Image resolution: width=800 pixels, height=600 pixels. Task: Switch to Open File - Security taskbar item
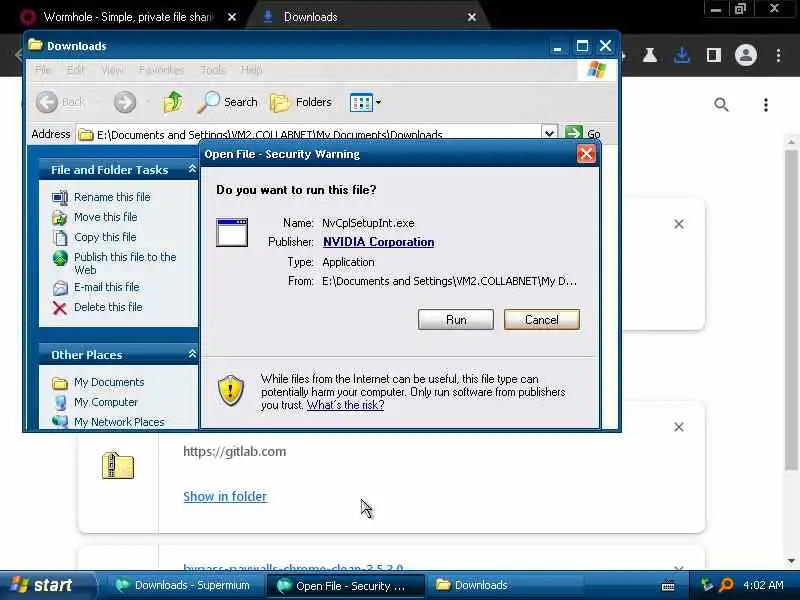(x=345, y=586)
